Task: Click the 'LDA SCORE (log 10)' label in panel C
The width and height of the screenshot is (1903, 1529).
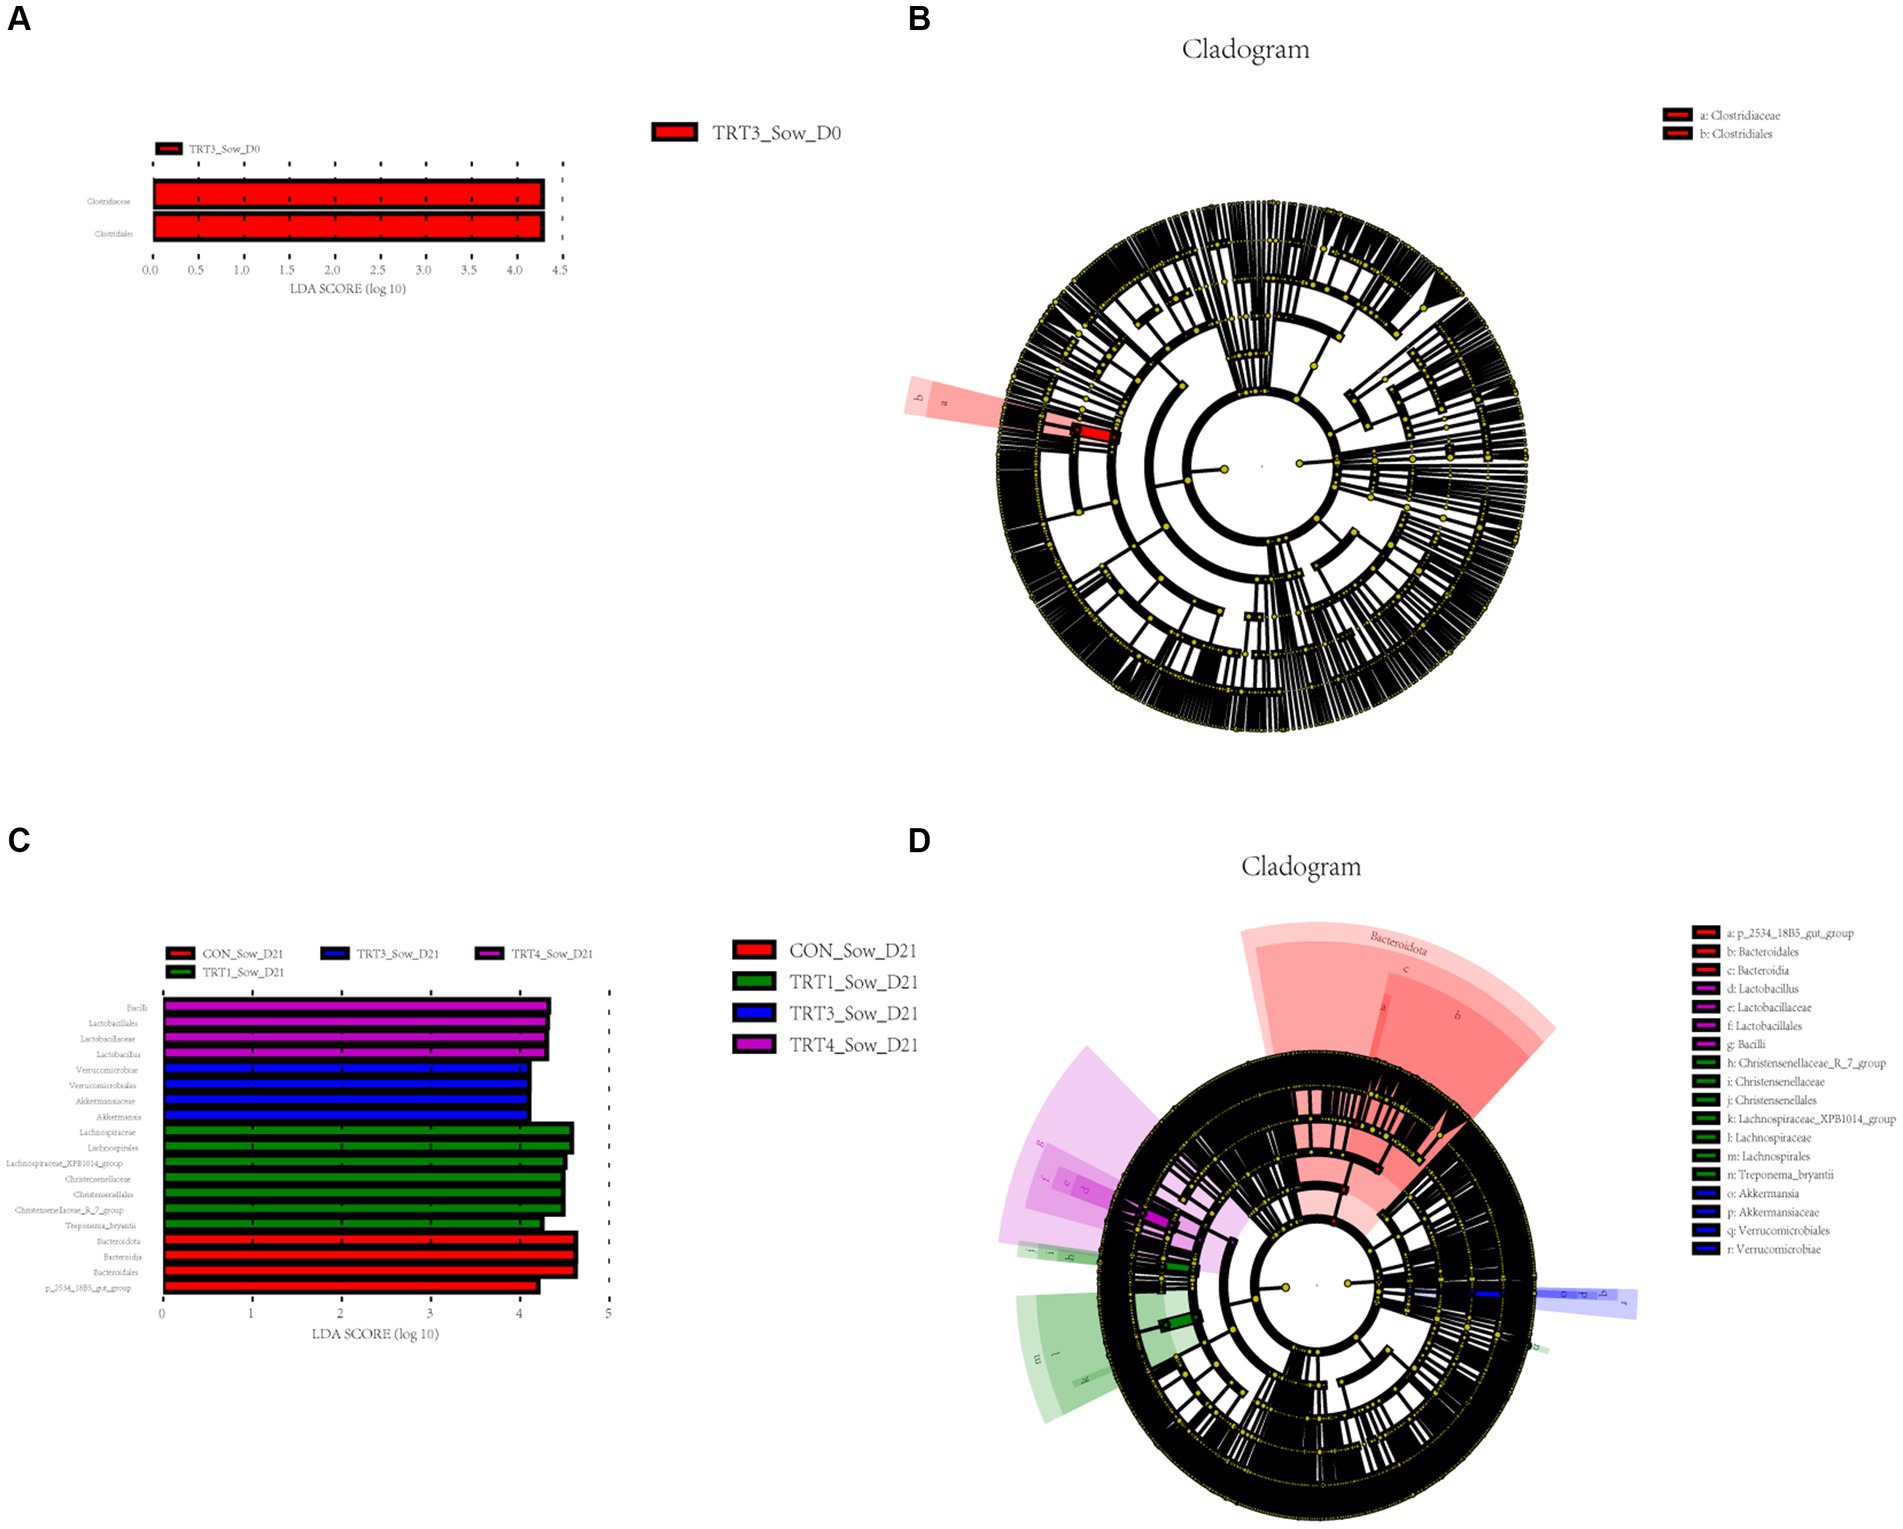Action: coord(375,1333)
